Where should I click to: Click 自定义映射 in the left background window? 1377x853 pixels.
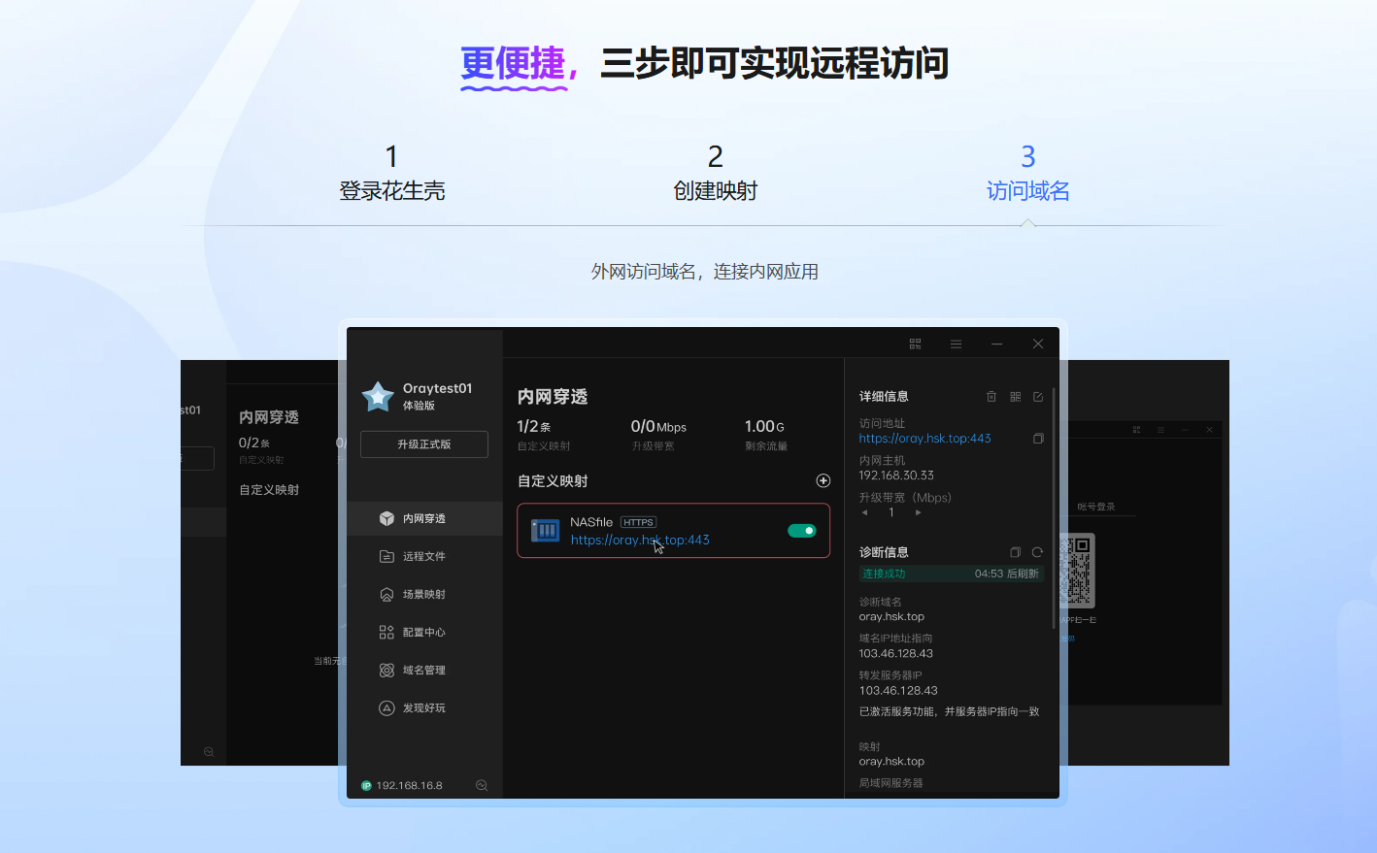(269, 490)
